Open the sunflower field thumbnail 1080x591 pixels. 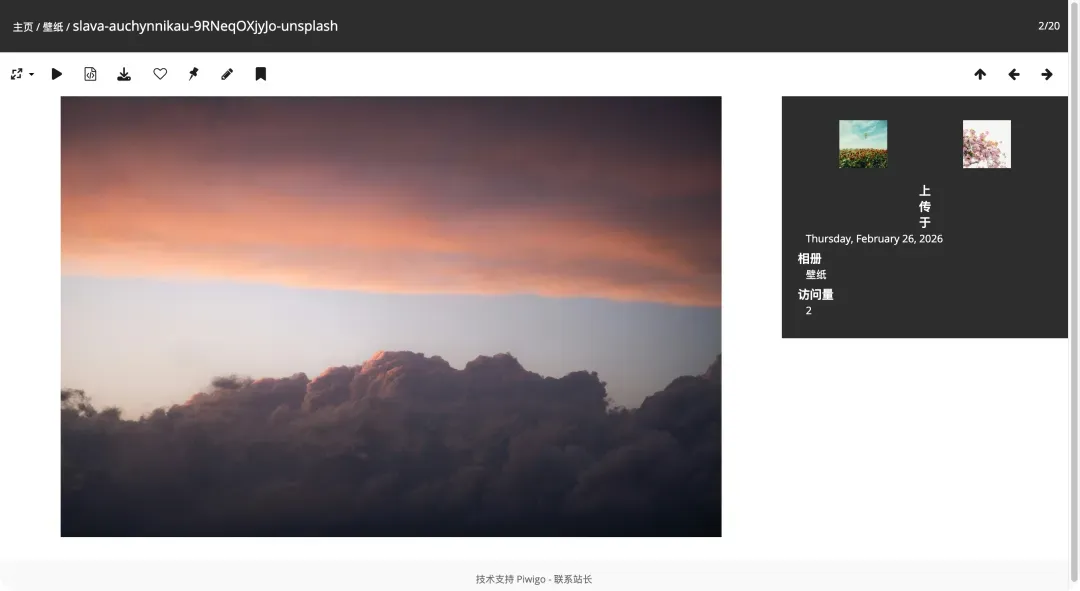pos(863,144)
